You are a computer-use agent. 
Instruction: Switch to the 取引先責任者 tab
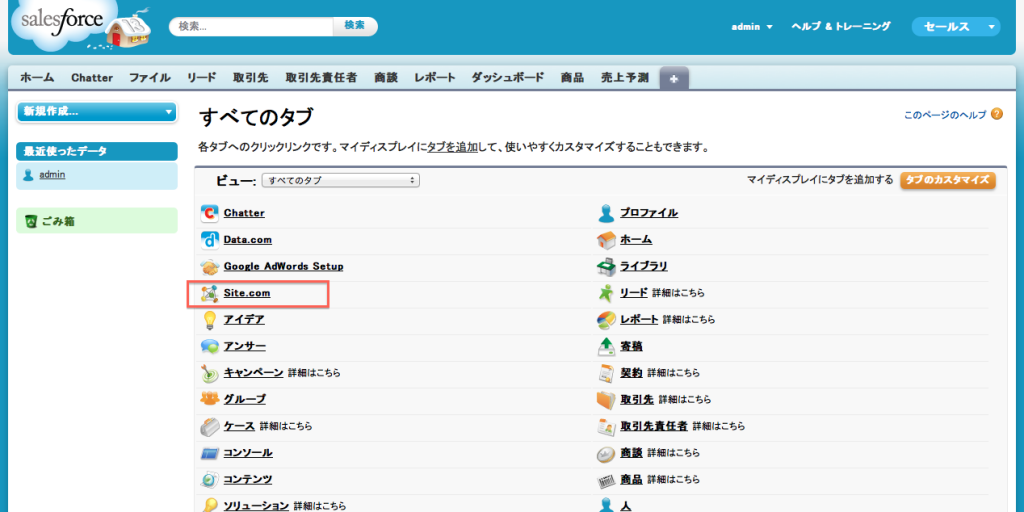tap(321, 78)
